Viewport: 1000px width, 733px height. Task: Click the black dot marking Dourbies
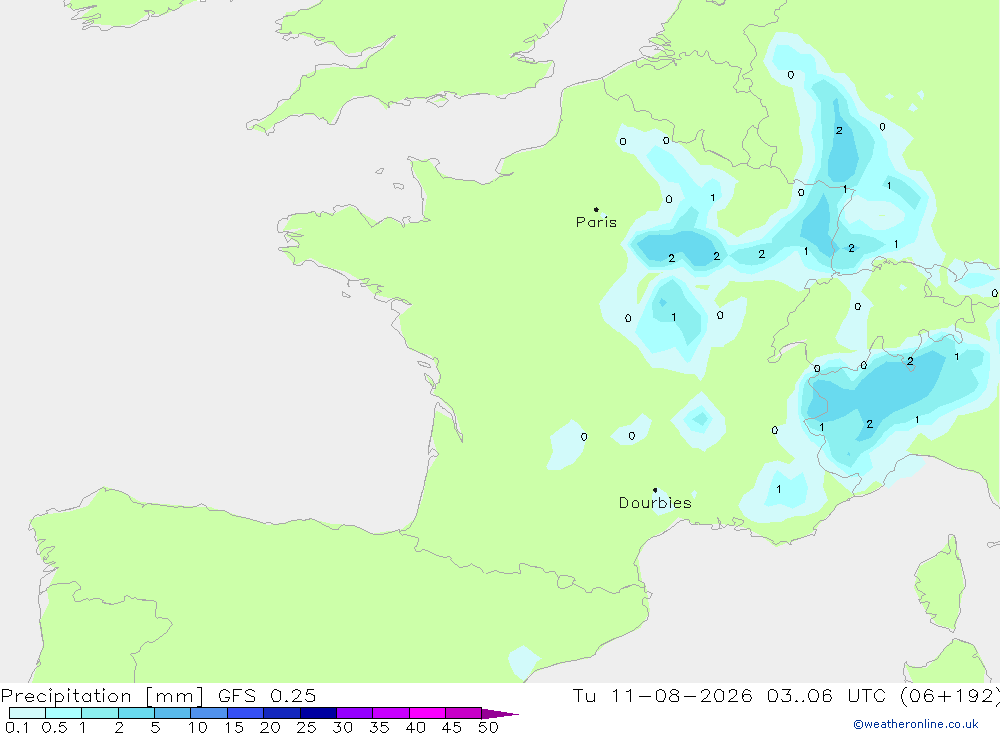pyautogui.click(x=655, y=490)
